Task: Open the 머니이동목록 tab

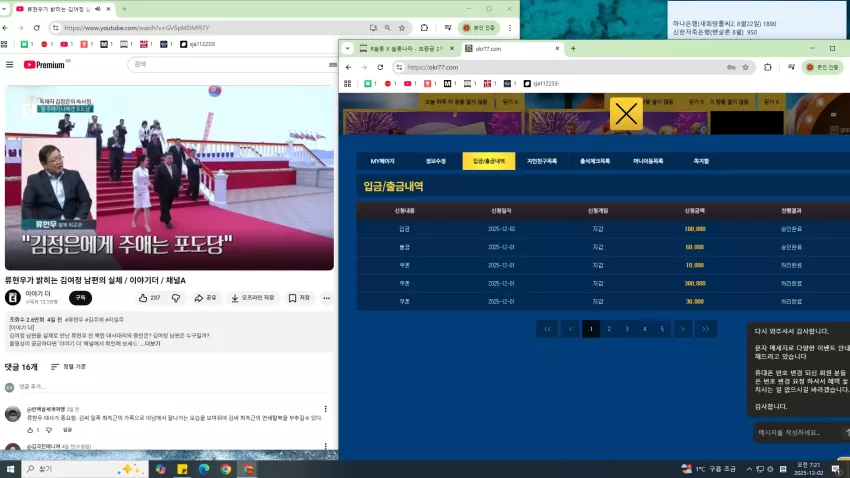Action: (648, 161)
